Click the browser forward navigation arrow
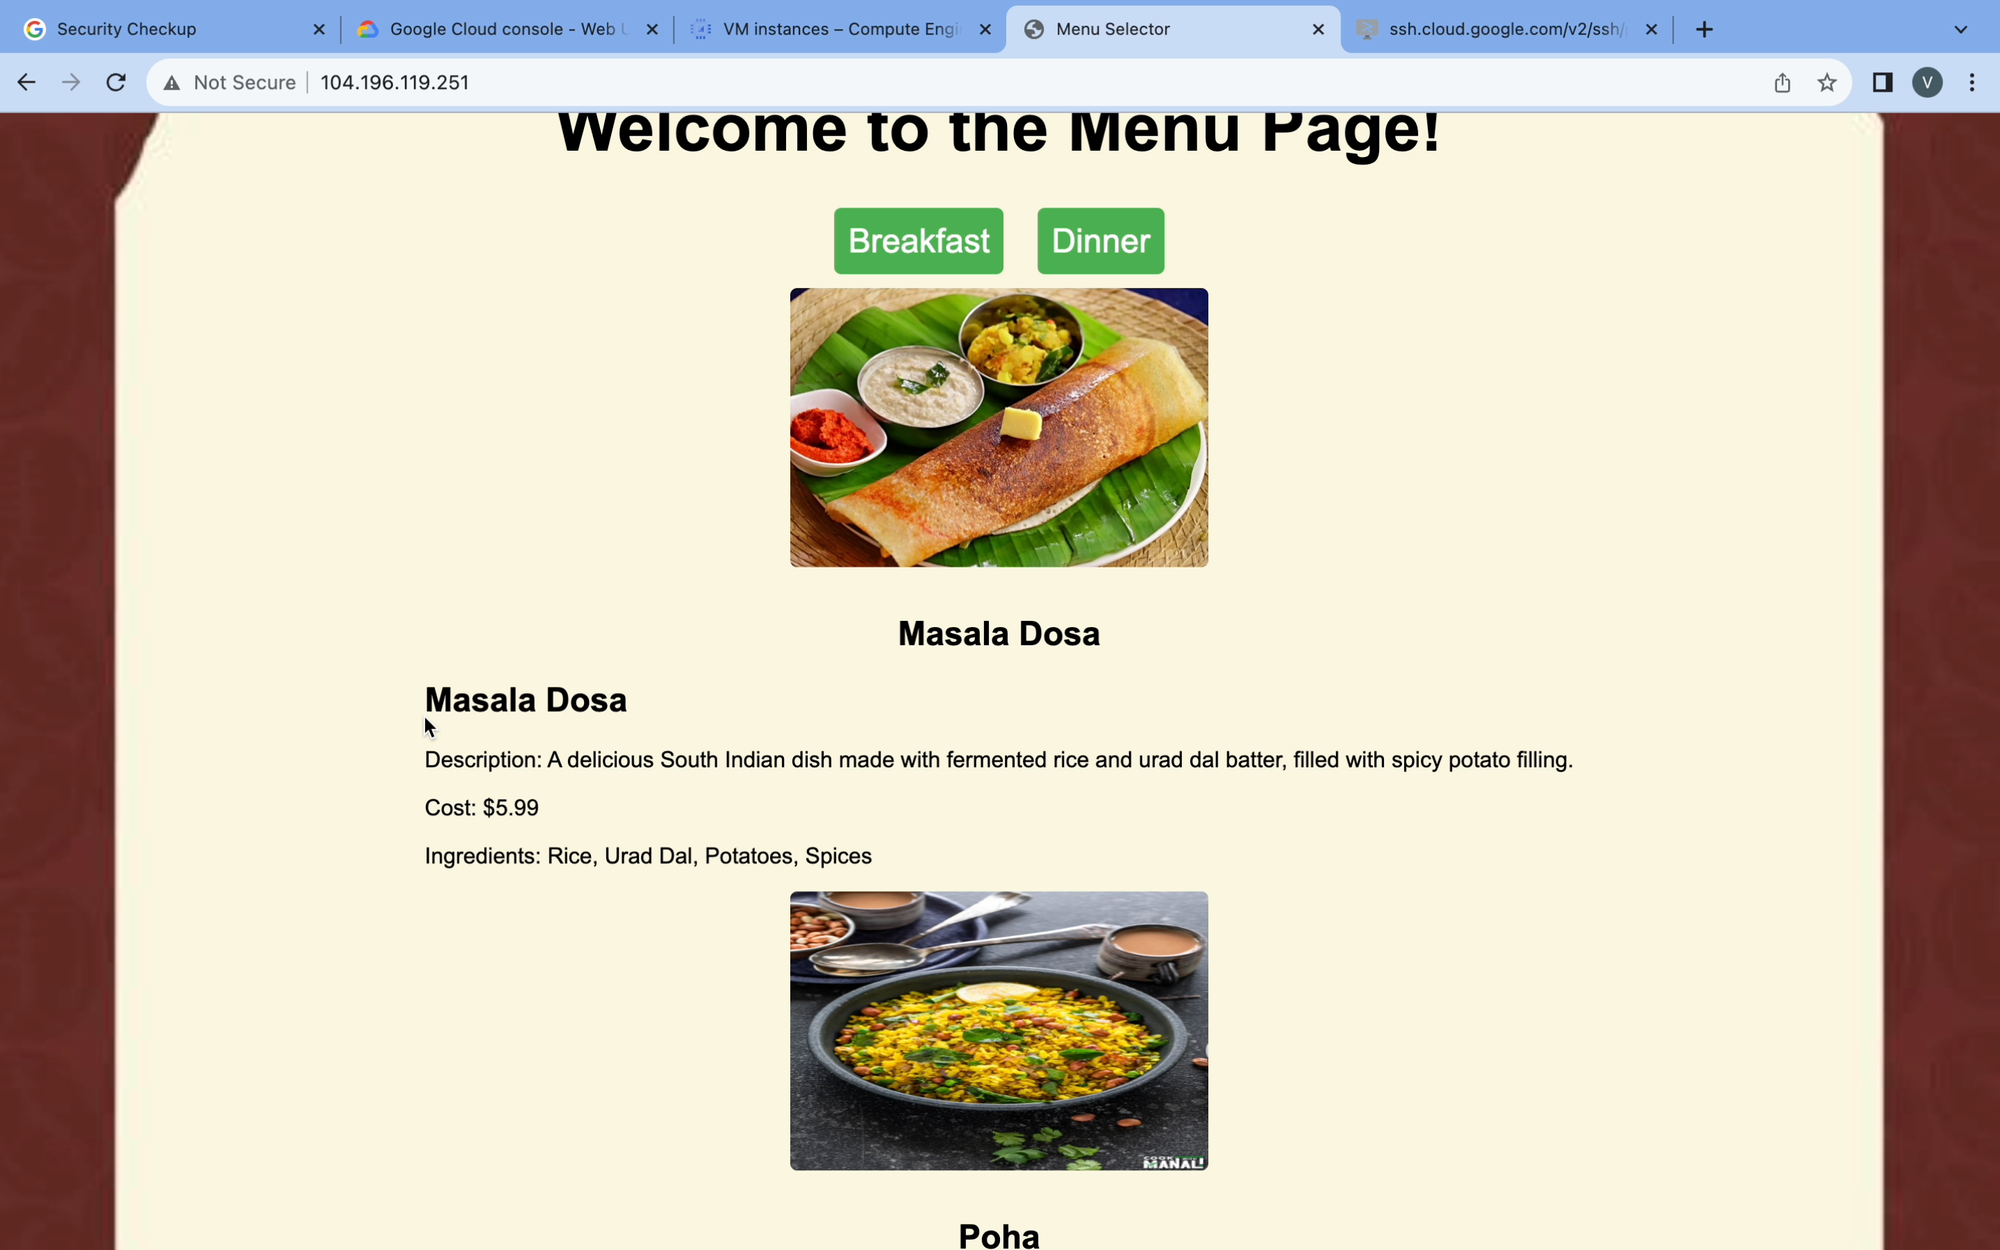Viewport: 2000px width, 1250px height. pyautogui.click(x=69, y=82)
